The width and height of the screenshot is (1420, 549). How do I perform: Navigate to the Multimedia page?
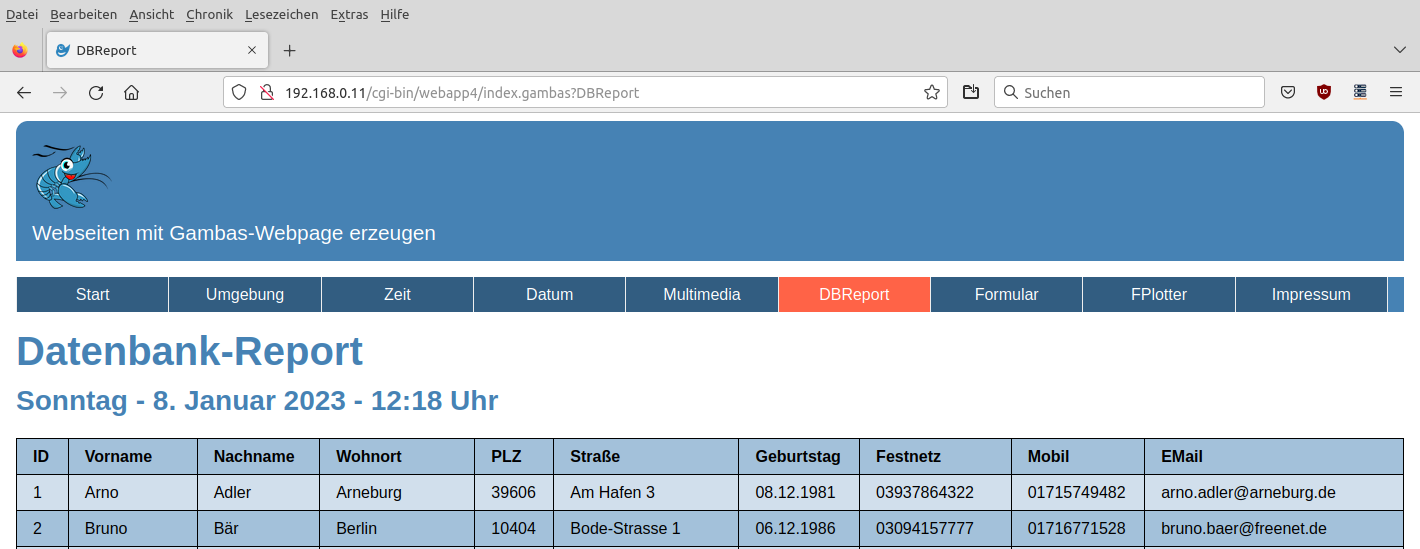[701, 295]
